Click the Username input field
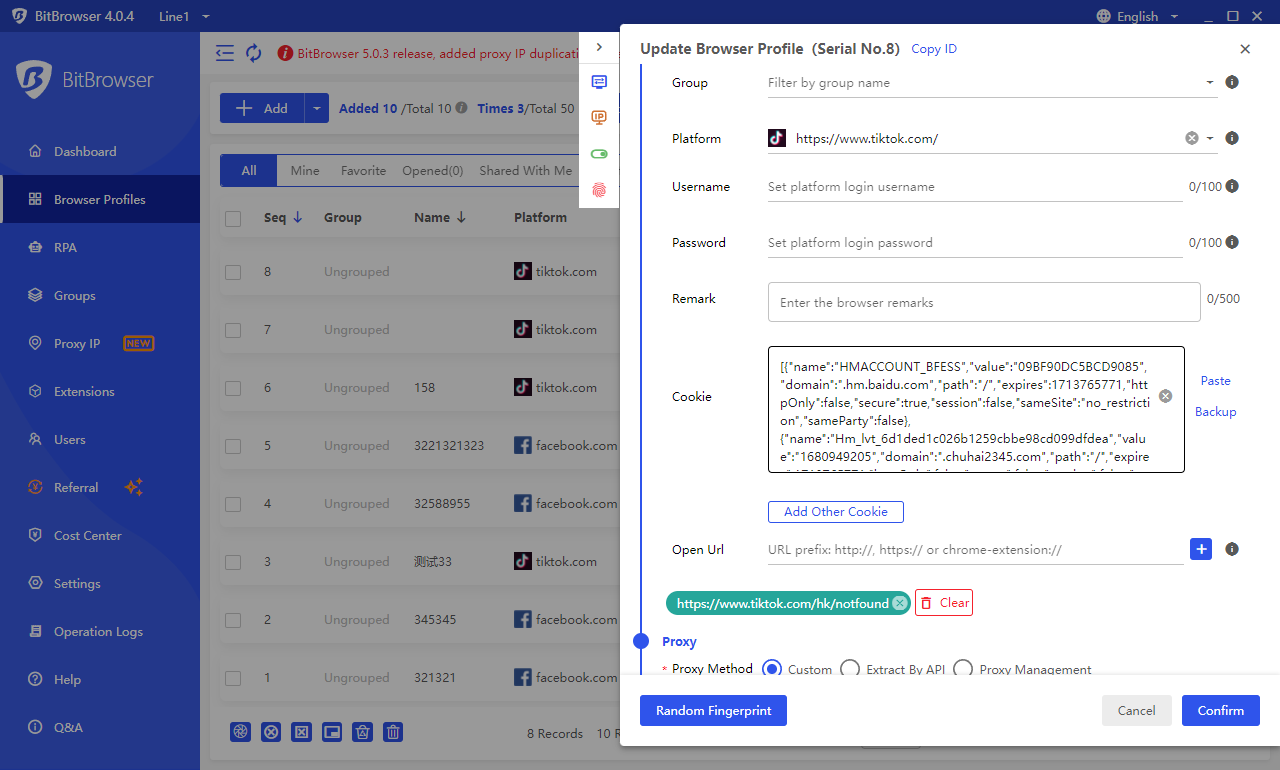 pos(975,187)
